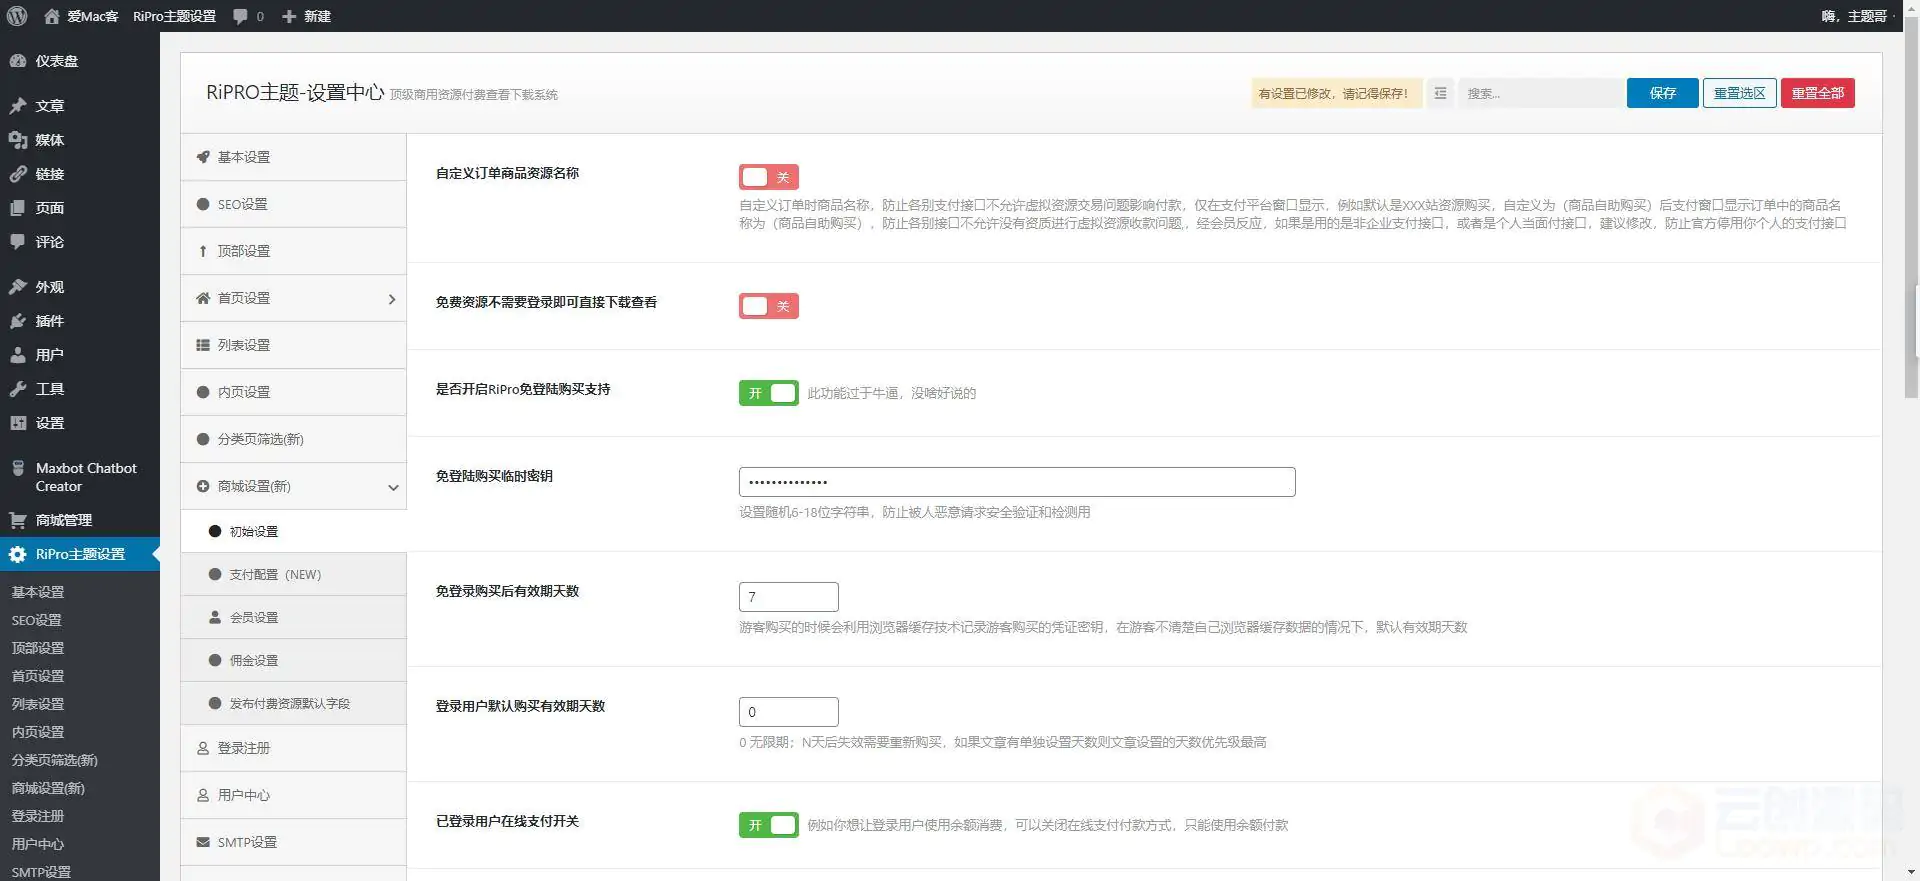Focus the 免登陆购买临时密钥 password field
The width and height of the screenshot is (1920, 881).
[1017, 482]
